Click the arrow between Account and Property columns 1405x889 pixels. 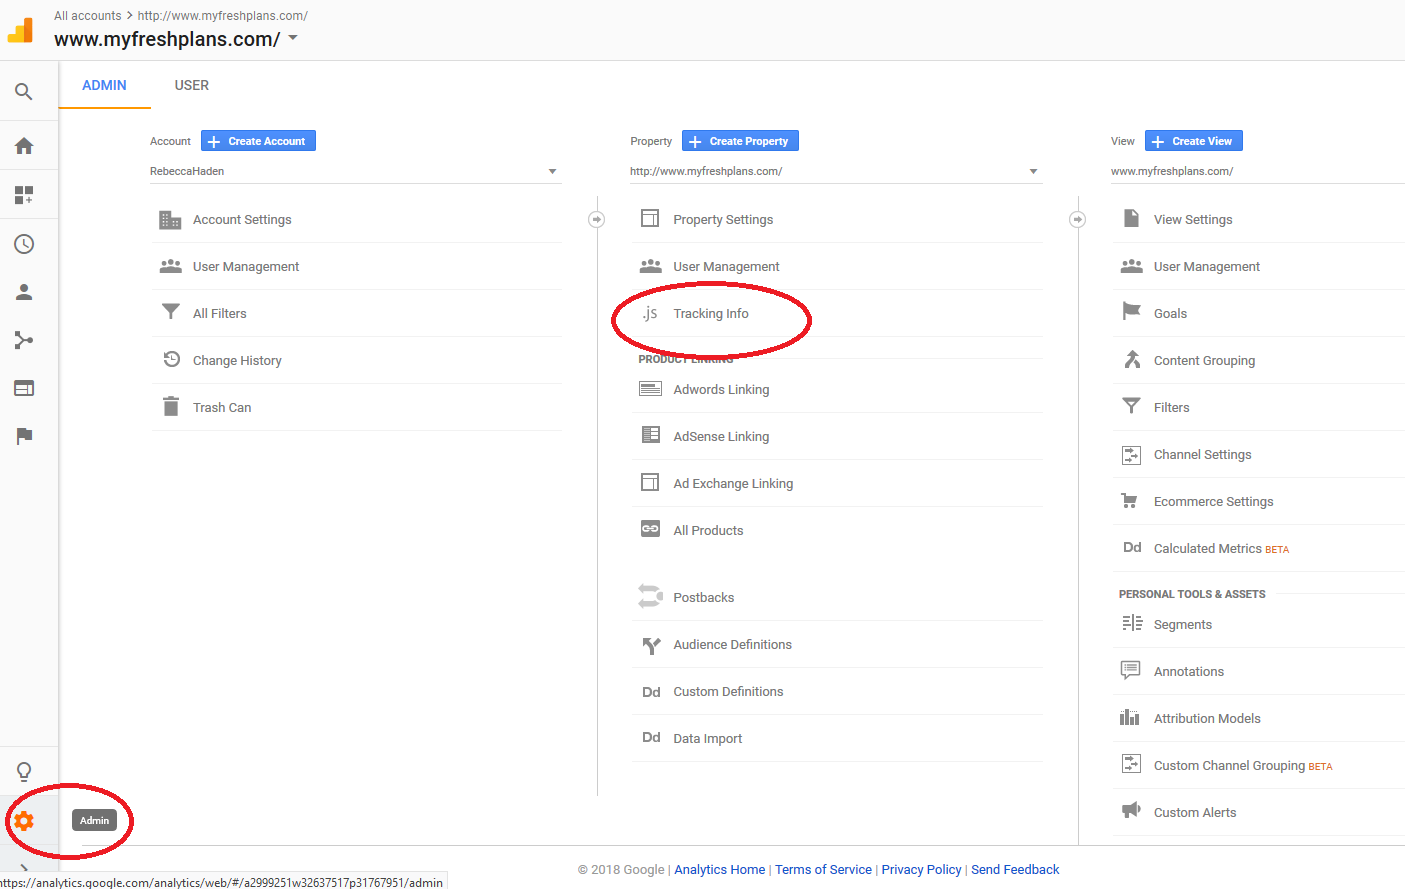pyautogui.click(x=597, y=219)
